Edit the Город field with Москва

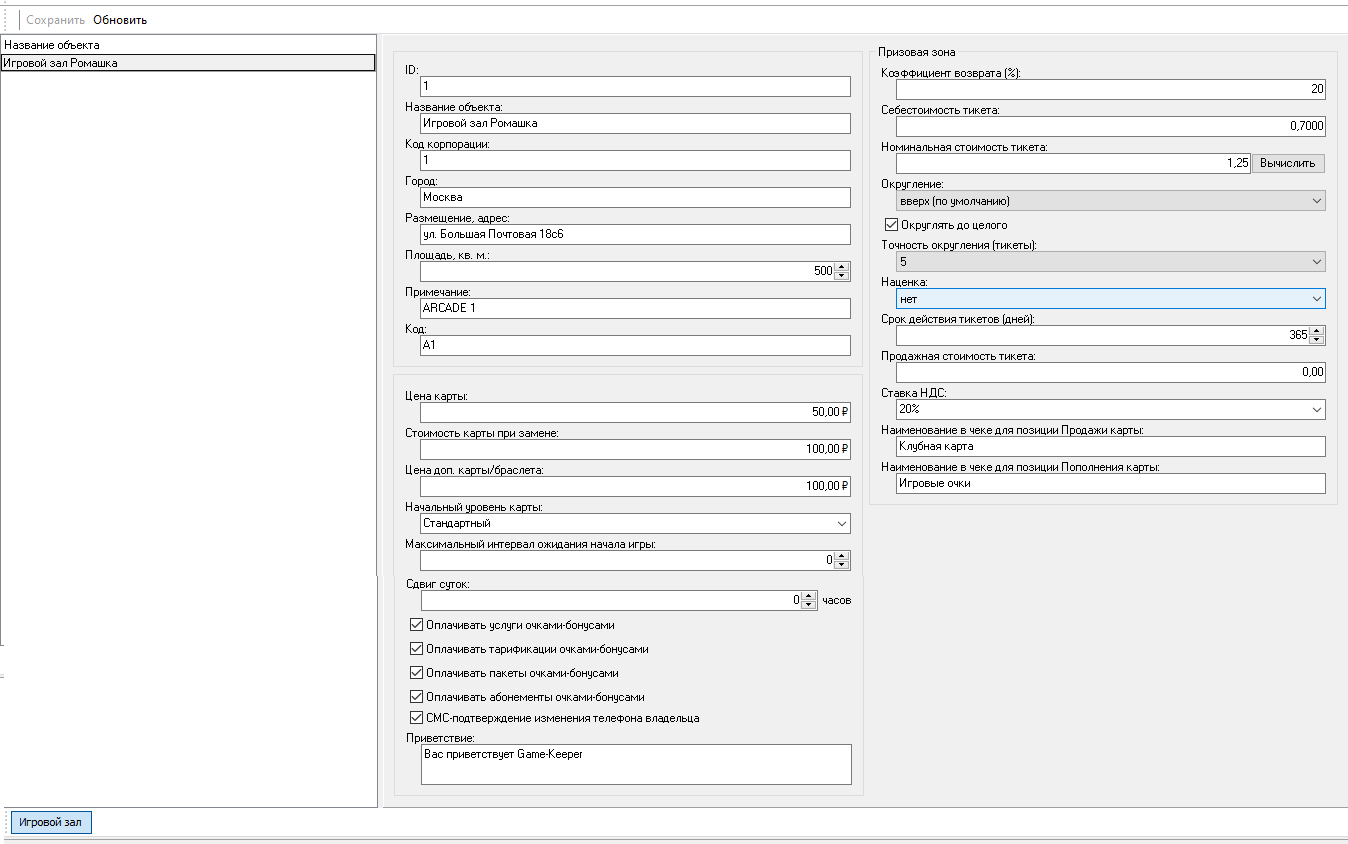635,197
